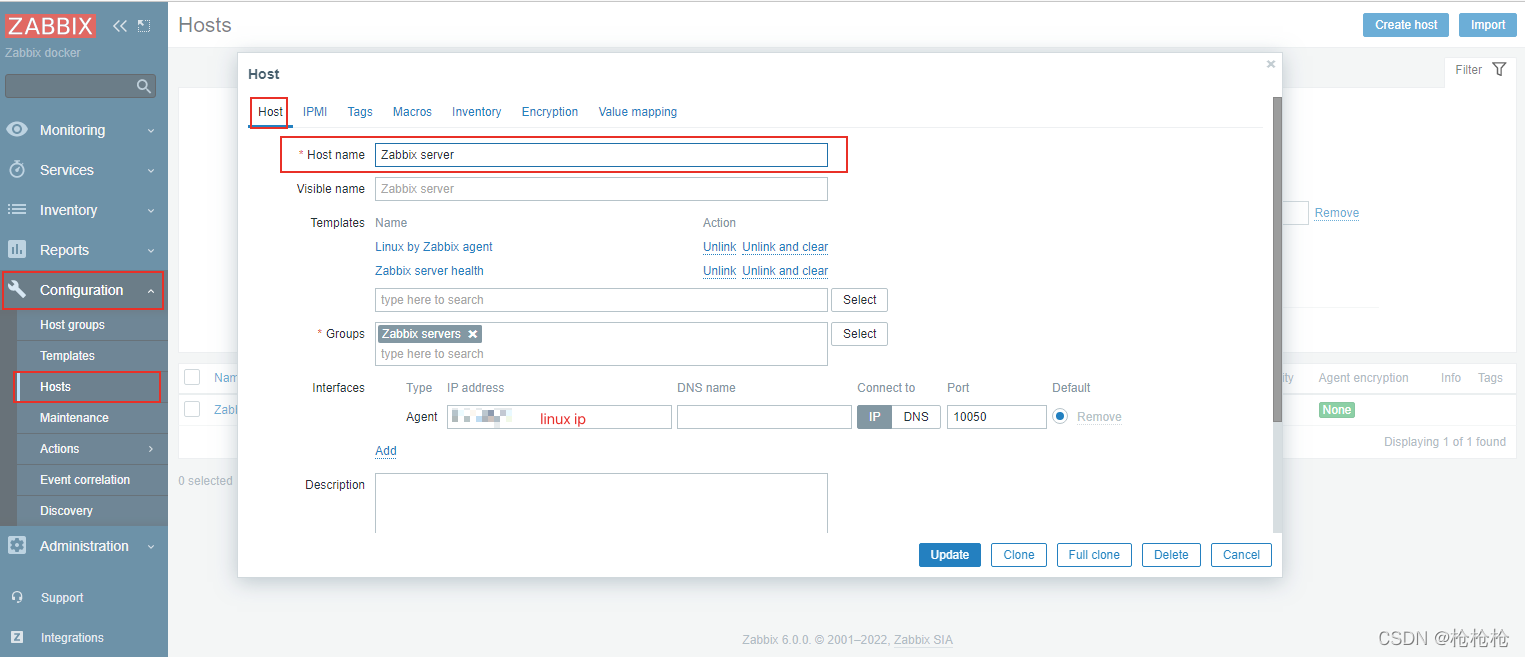Viewport: 1525px width, 657px height.
Task: Check the Zabbix server row checkbox
Action: 192,409
